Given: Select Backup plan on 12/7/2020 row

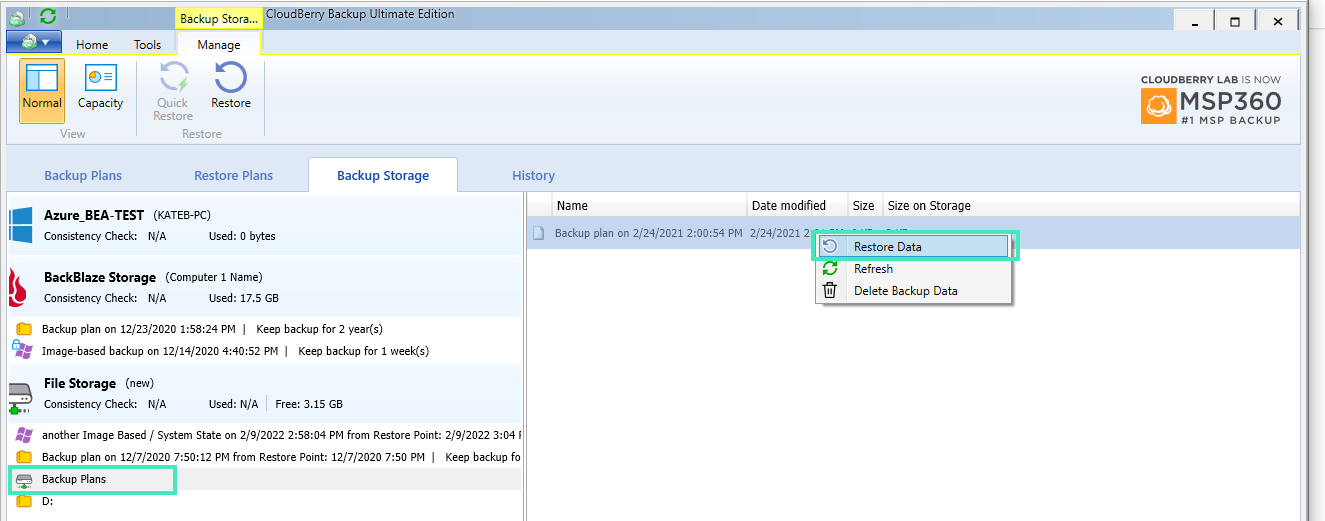Looking at the screenshot, I should pos(265,457).
